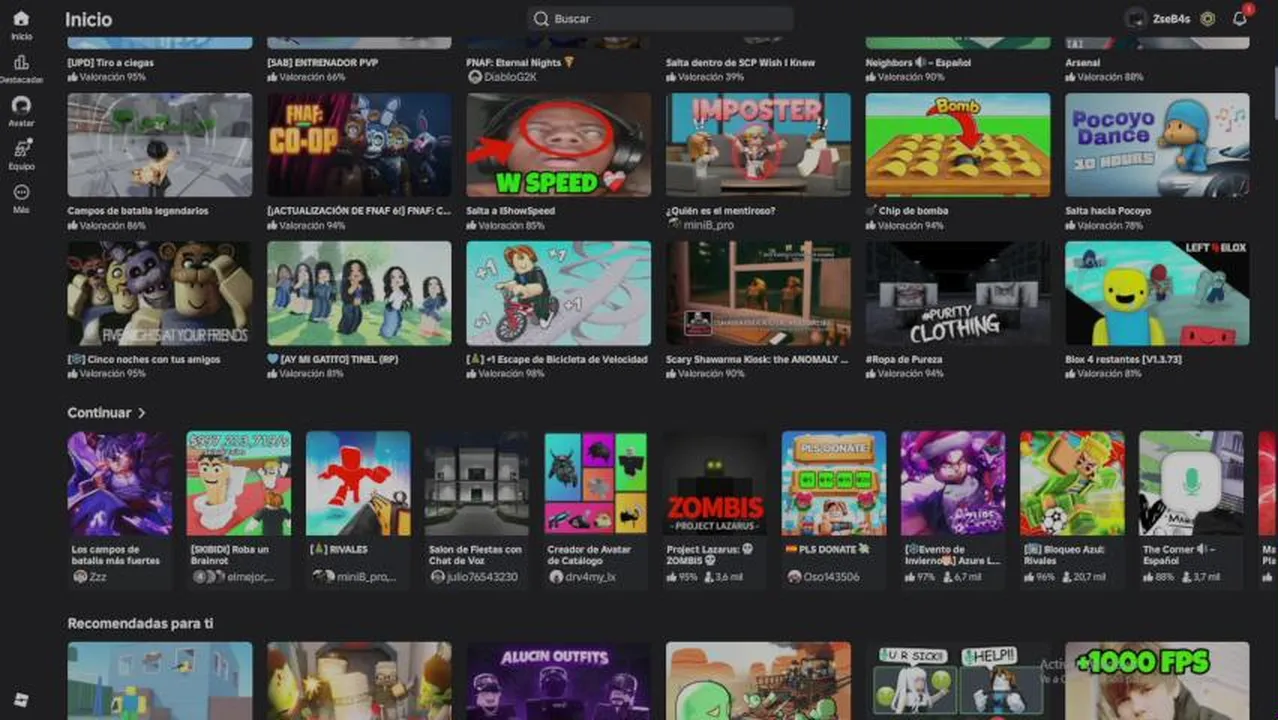Open the bicycle speed escape thumbnail
Image resolution: width=1278 pixels, height=720 pixels.
[559, 293]
